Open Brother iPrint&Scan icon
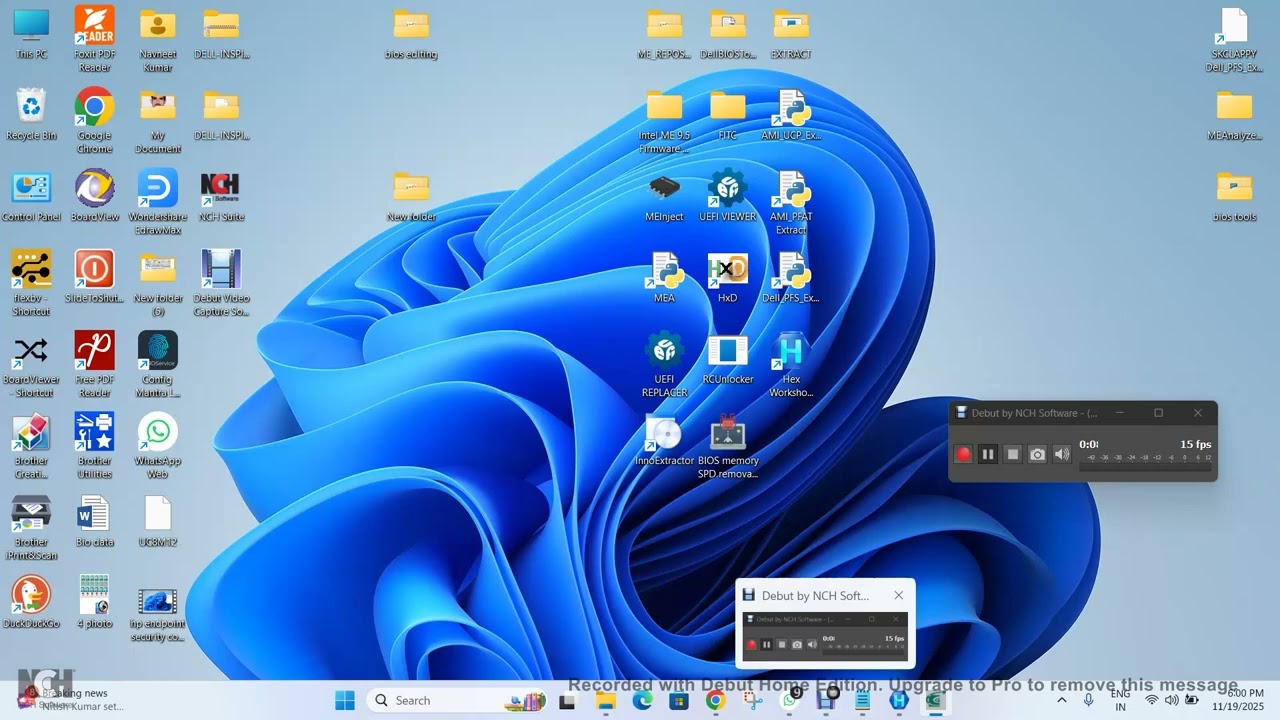The height and width of the screenshot is (720, 1280). coord(31,526)
